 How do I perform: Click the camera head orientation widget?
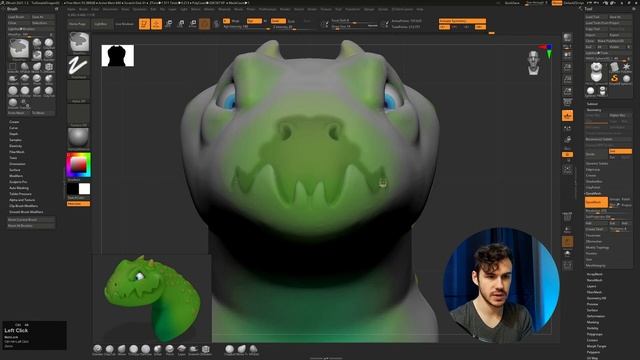[x=533, y=63]
